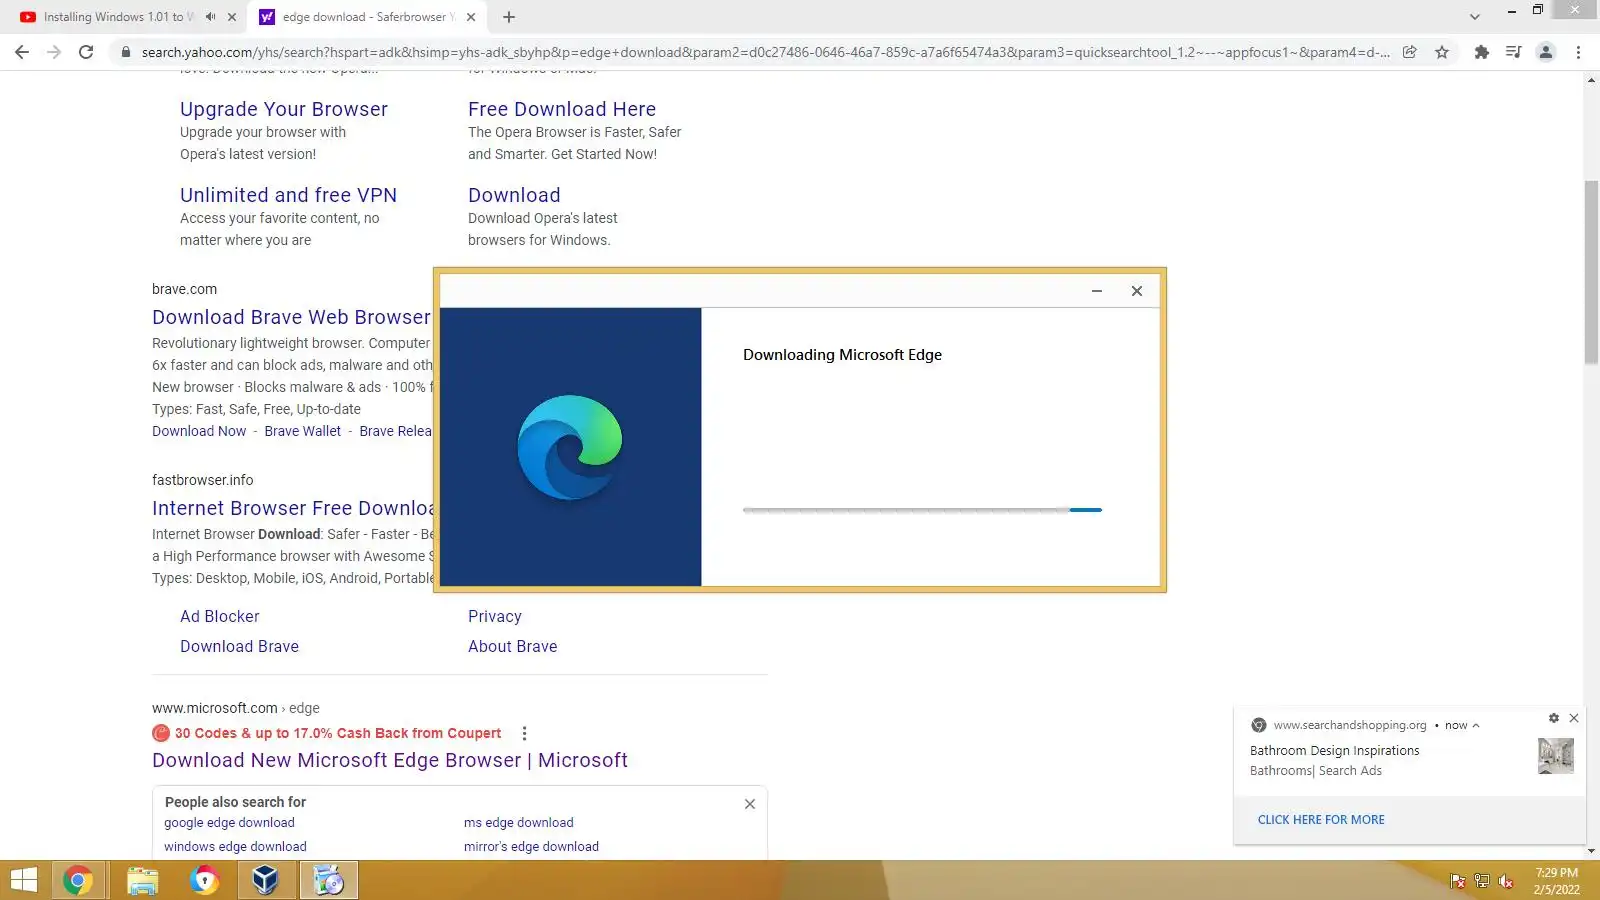Bookmark this page with the star icon
Image resolution: width=1600 pixels, height=900 pixels.
pyautogui.click(x=1442, y=52)
